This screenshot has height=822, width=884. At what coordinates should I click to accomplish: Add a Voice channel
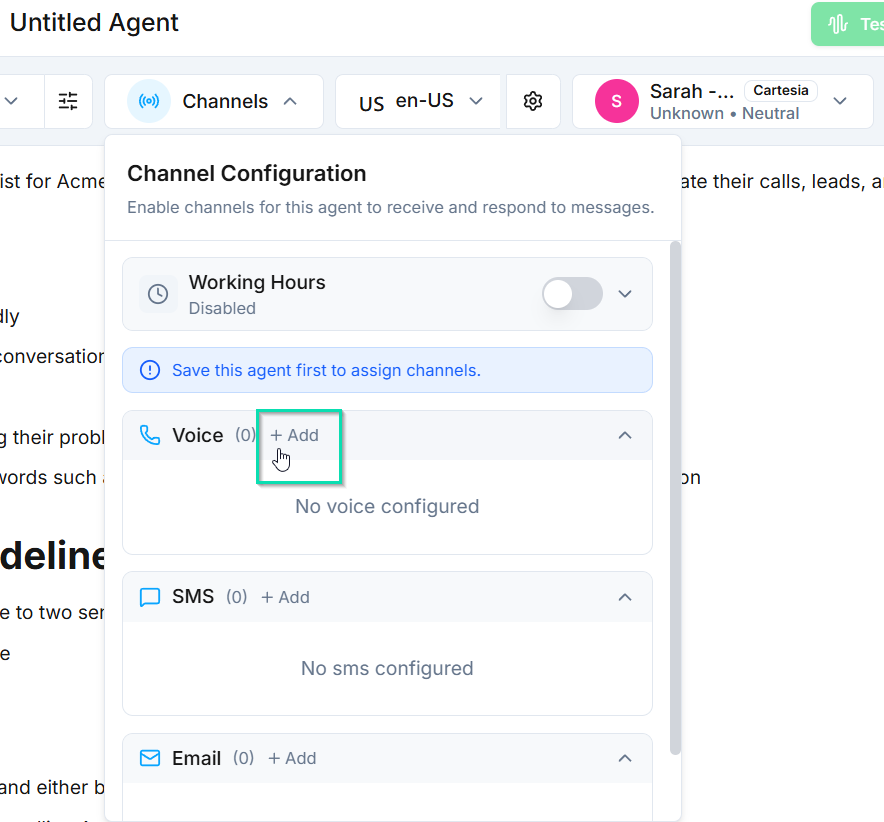[295, 435]
